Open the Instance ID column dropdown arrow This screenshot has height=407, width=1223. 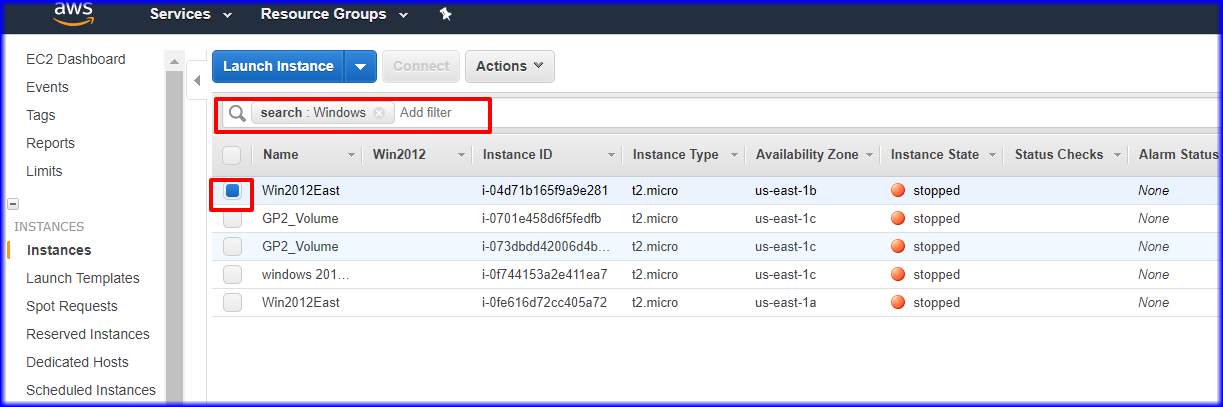click(611, 155)
